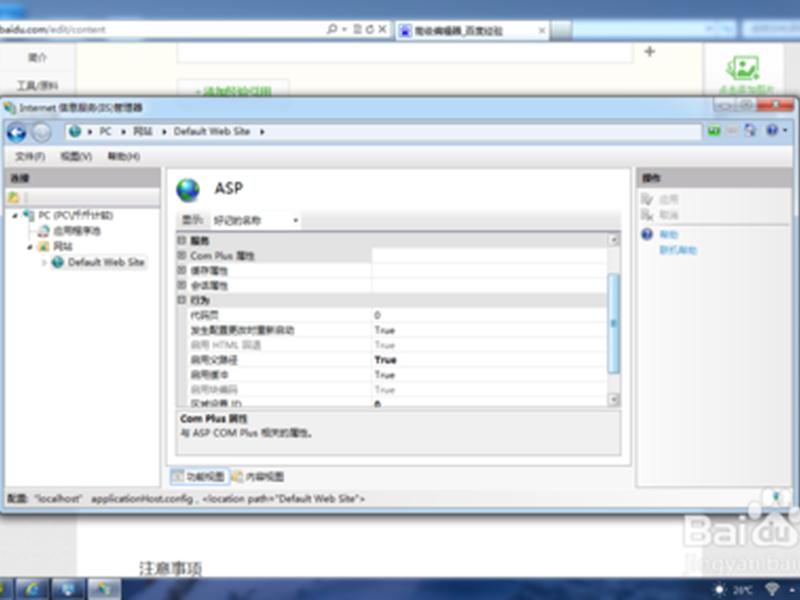800x600 pixels.
Task: Click the Default Web Site breadcrumb segment
Action: (x=212, y=132)
